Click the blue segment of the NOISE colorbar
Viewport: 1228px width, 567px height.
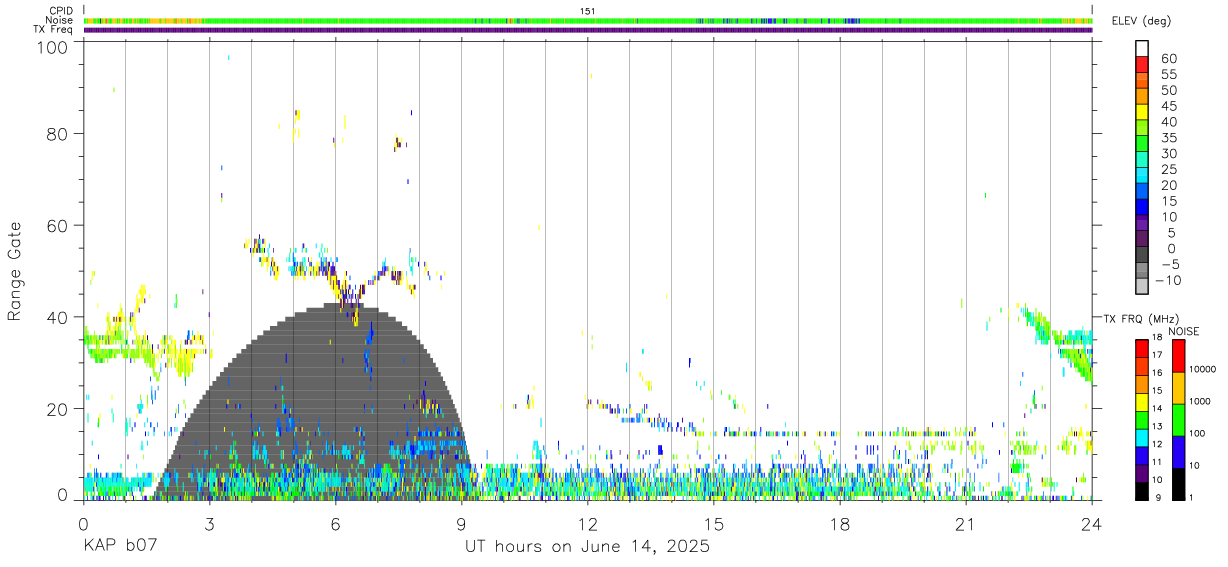[x=1179, y=452]
